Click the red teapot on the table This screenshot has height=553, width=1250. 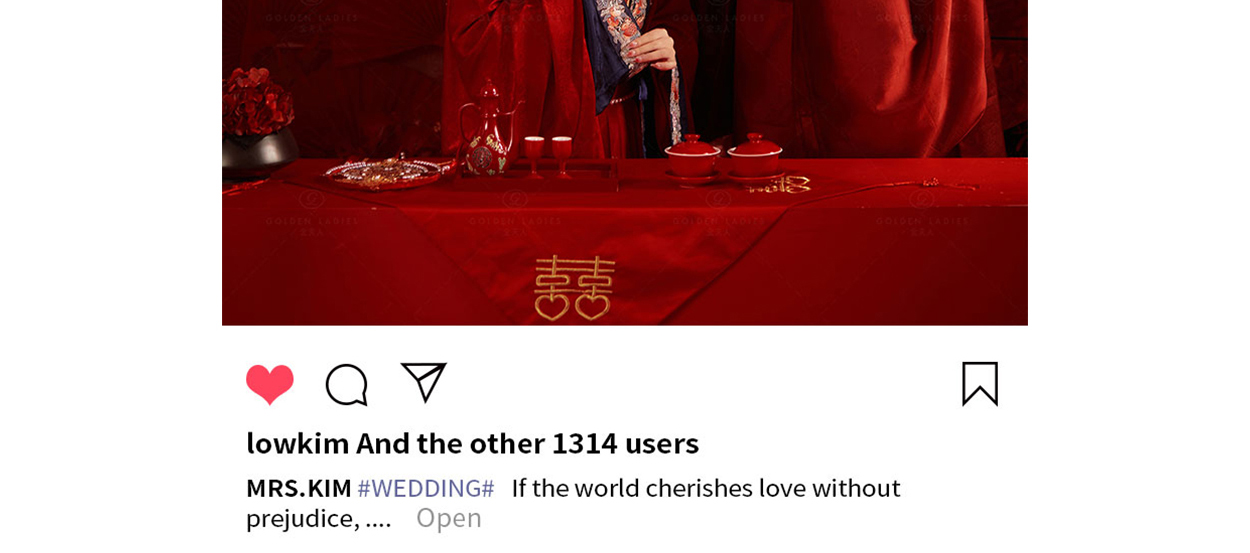pyautogui.click(x=486, y=130)
